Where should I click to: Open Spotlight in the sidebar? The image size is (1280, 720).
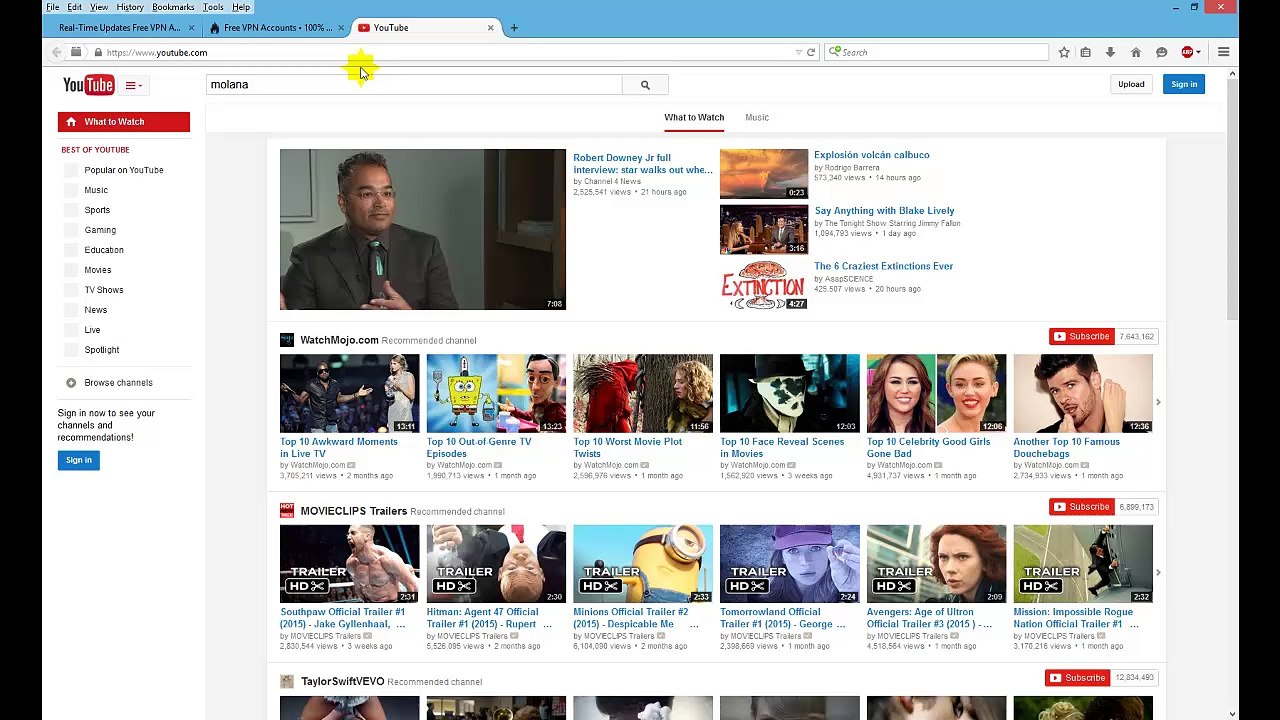102,350
